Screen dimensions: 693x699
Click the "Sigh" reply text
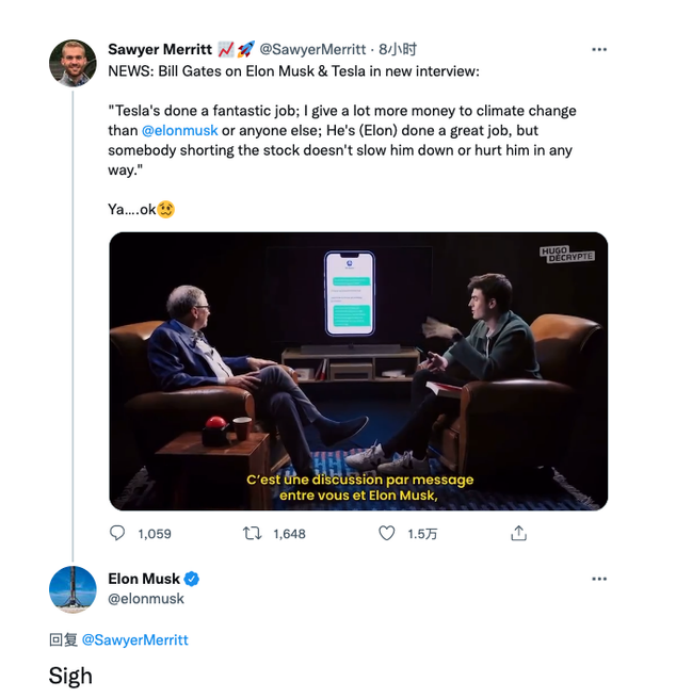pyautogui.click(x=70, y=675)
